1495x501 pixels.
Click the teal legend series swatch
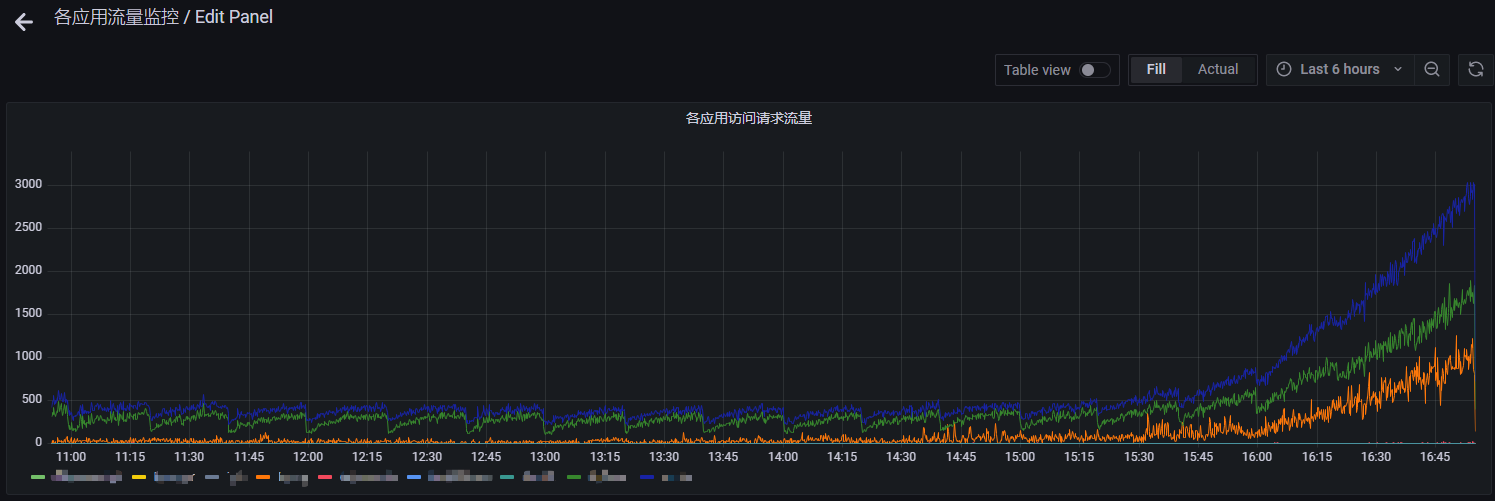[x=507, y=477]
